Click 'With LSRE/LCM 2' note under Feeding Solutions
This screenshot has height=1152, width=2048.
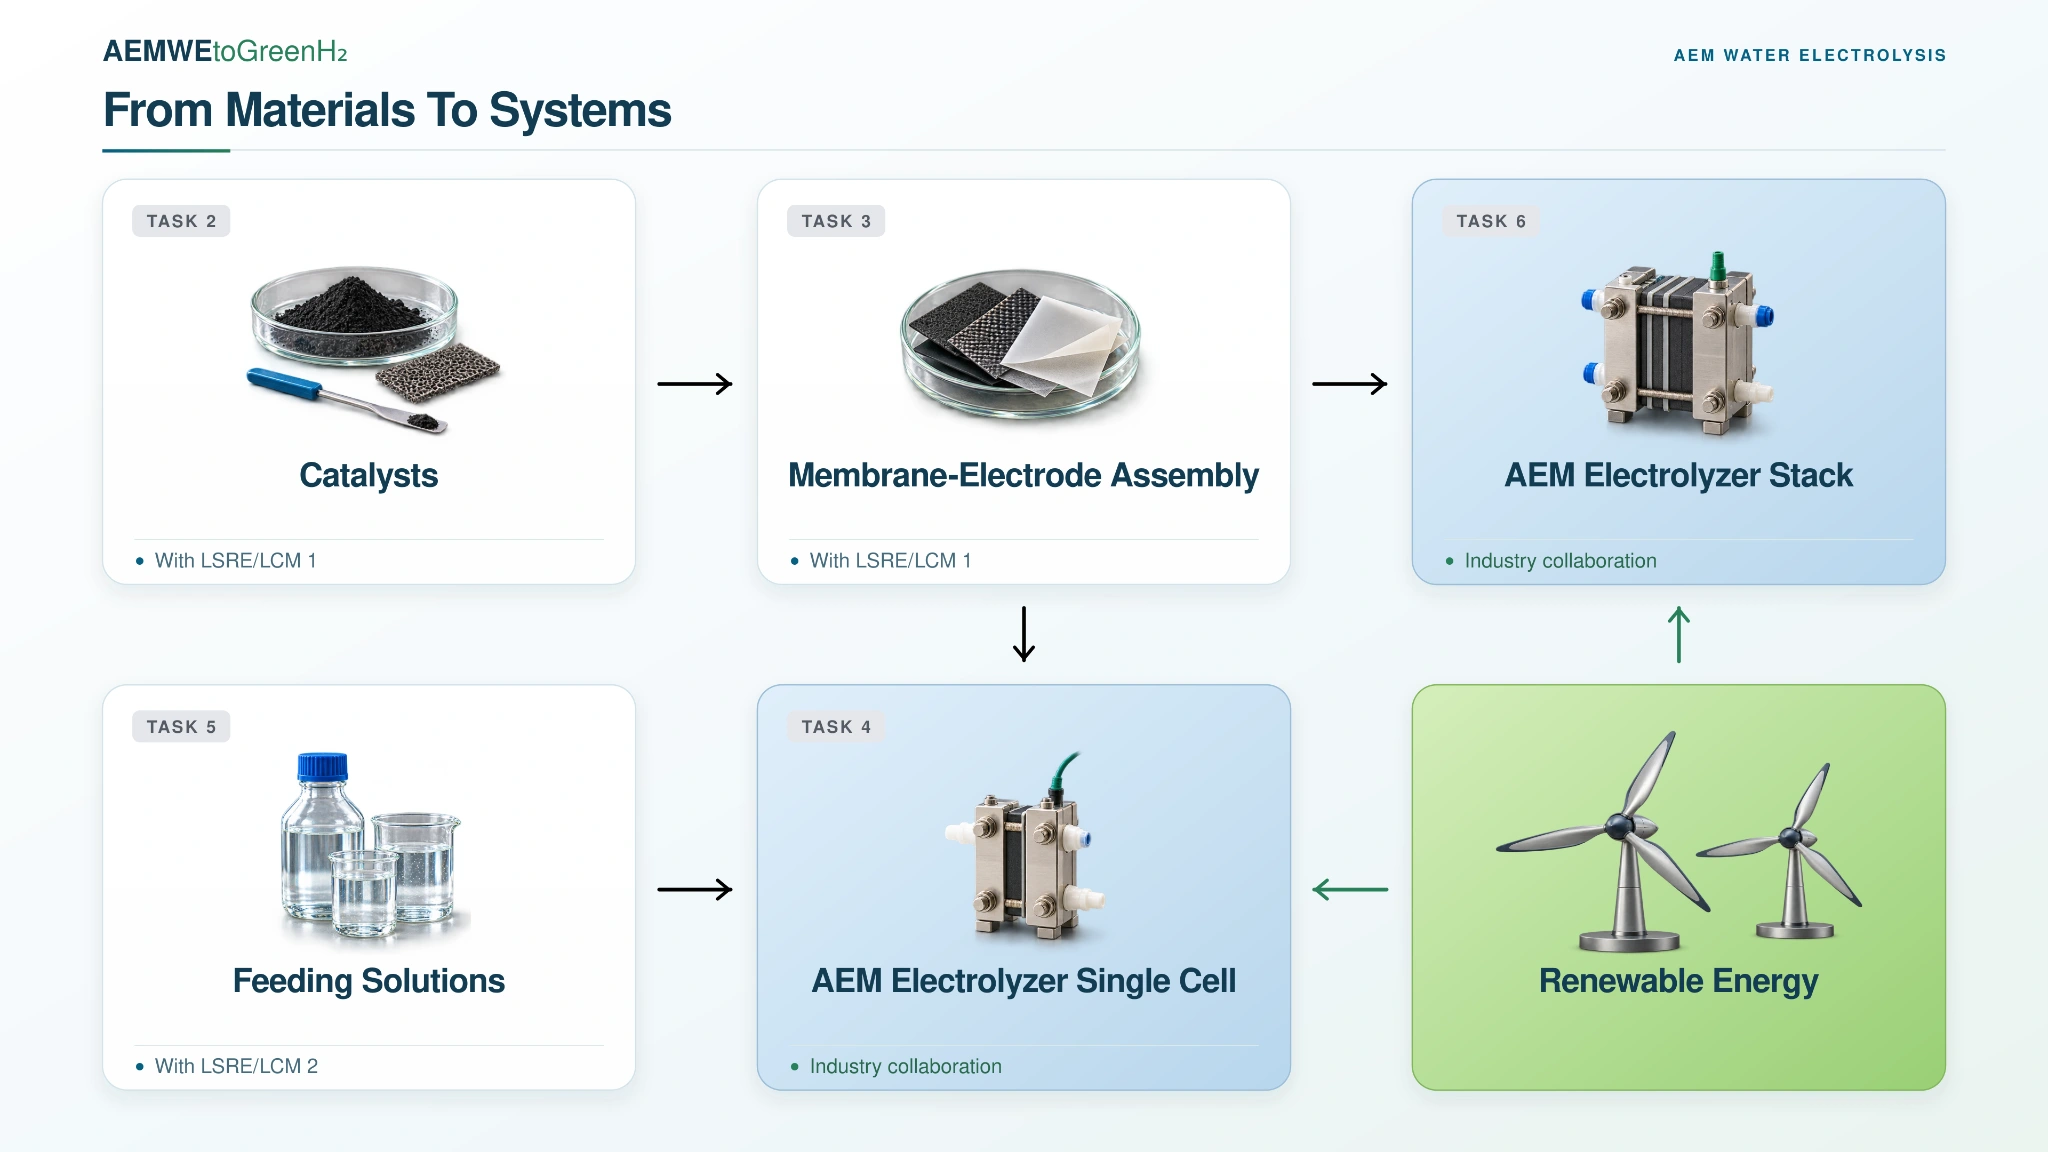(x=236, y=1066)
